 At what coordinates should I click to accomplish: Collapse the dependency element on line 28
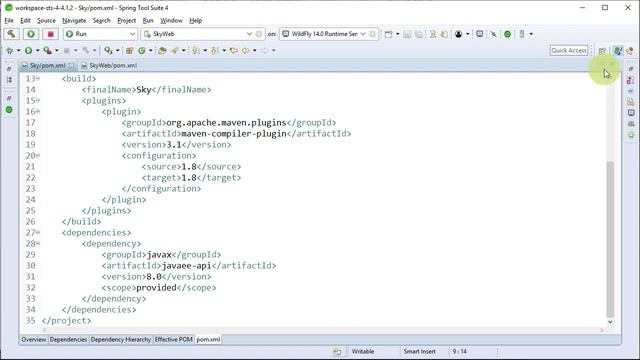[x=38, y=243]
